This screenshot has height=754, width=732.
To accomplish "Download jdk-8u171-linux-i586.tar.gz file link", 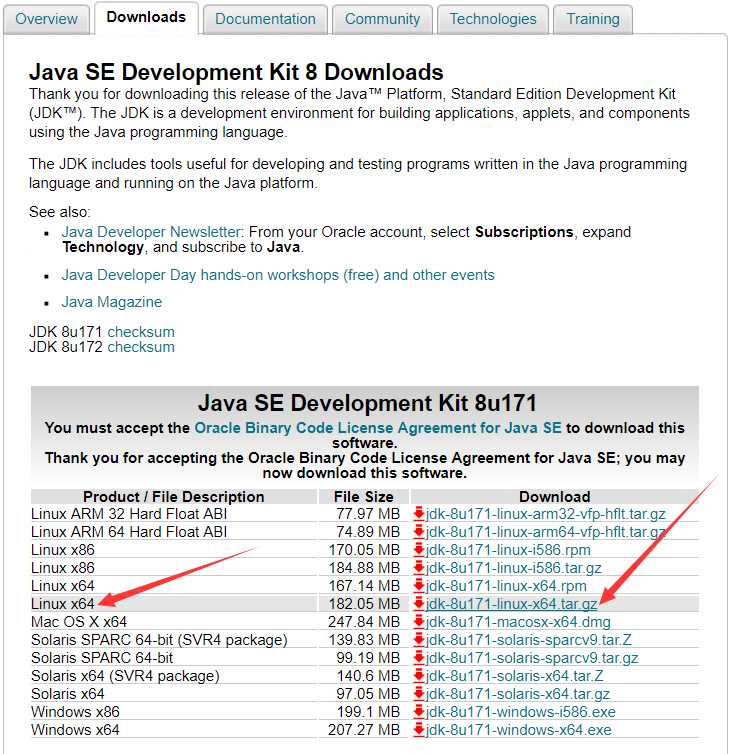I will pyautogui.click(x=514, y=568).
